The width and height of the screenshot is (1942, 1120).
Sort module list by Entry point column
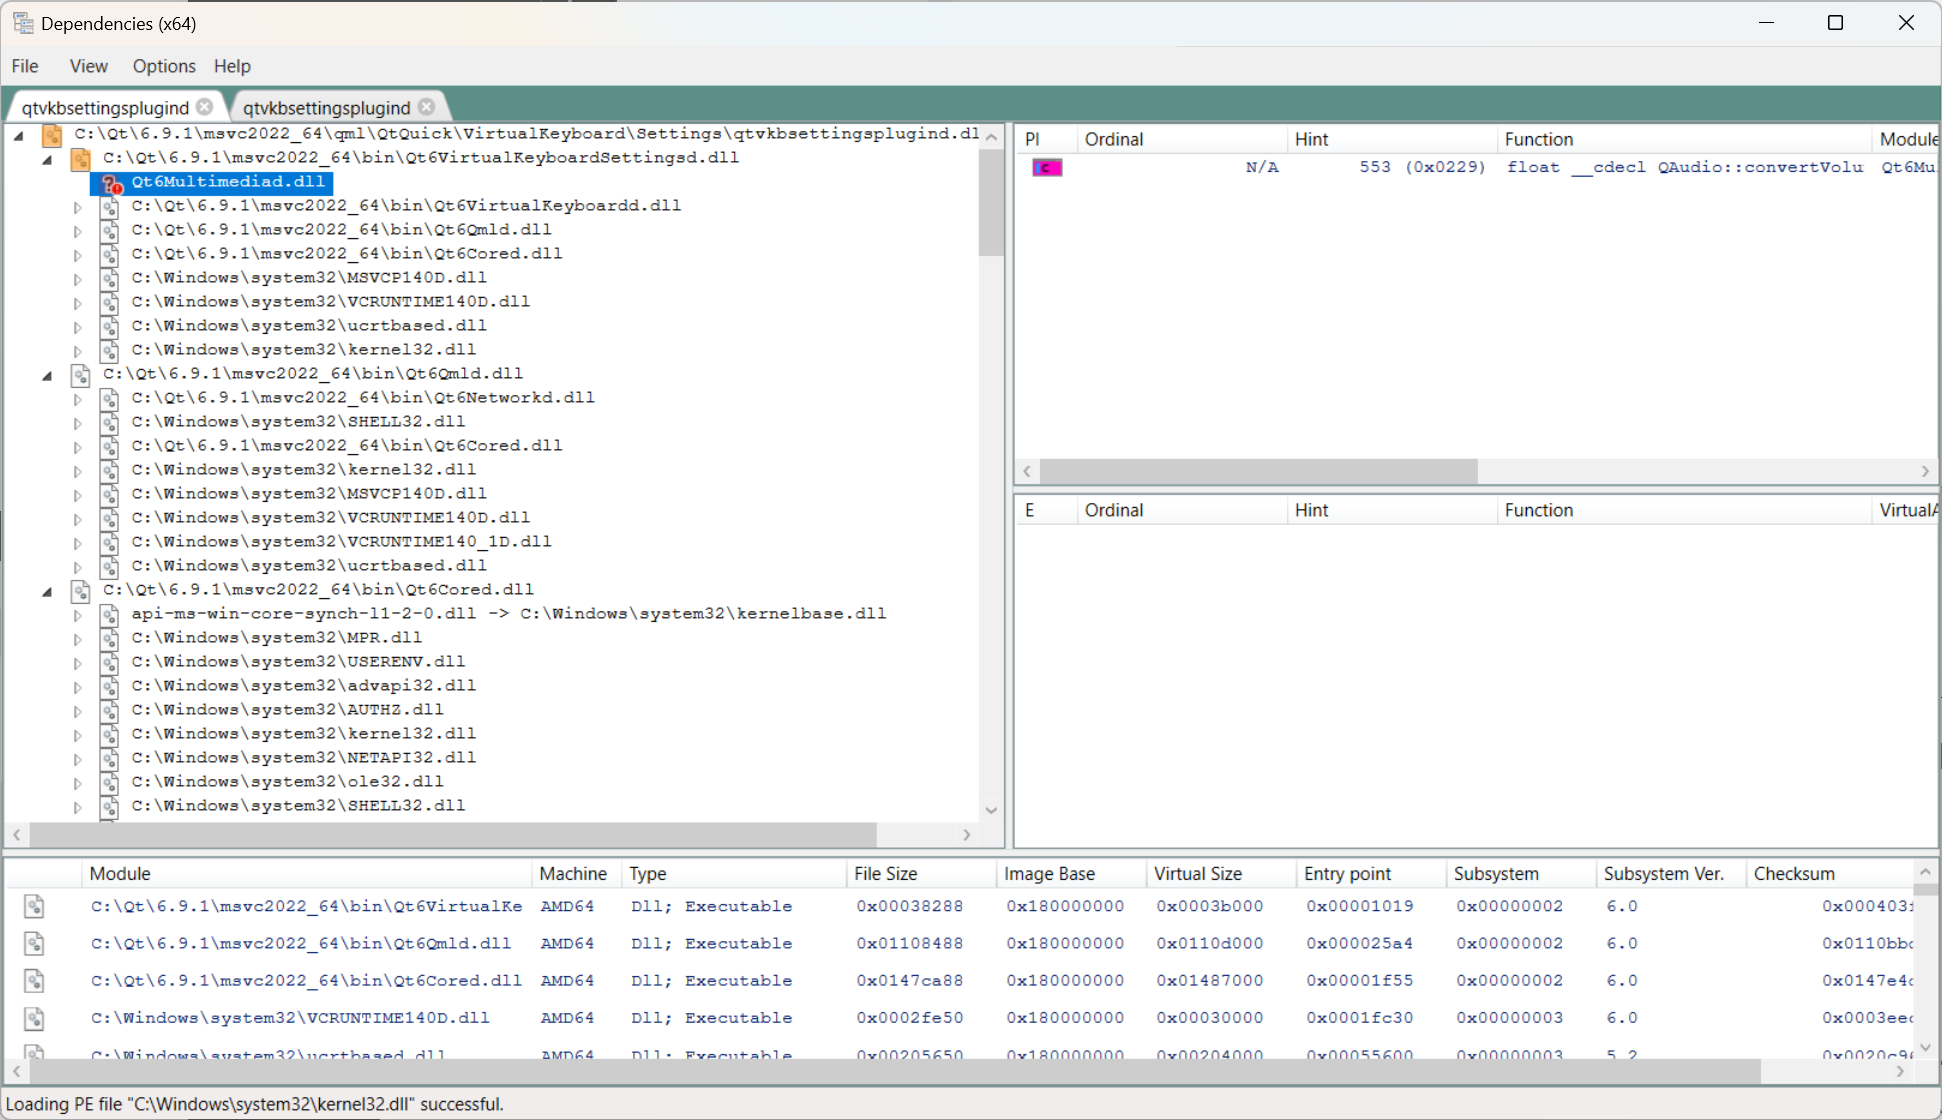tap(1371, 873)
